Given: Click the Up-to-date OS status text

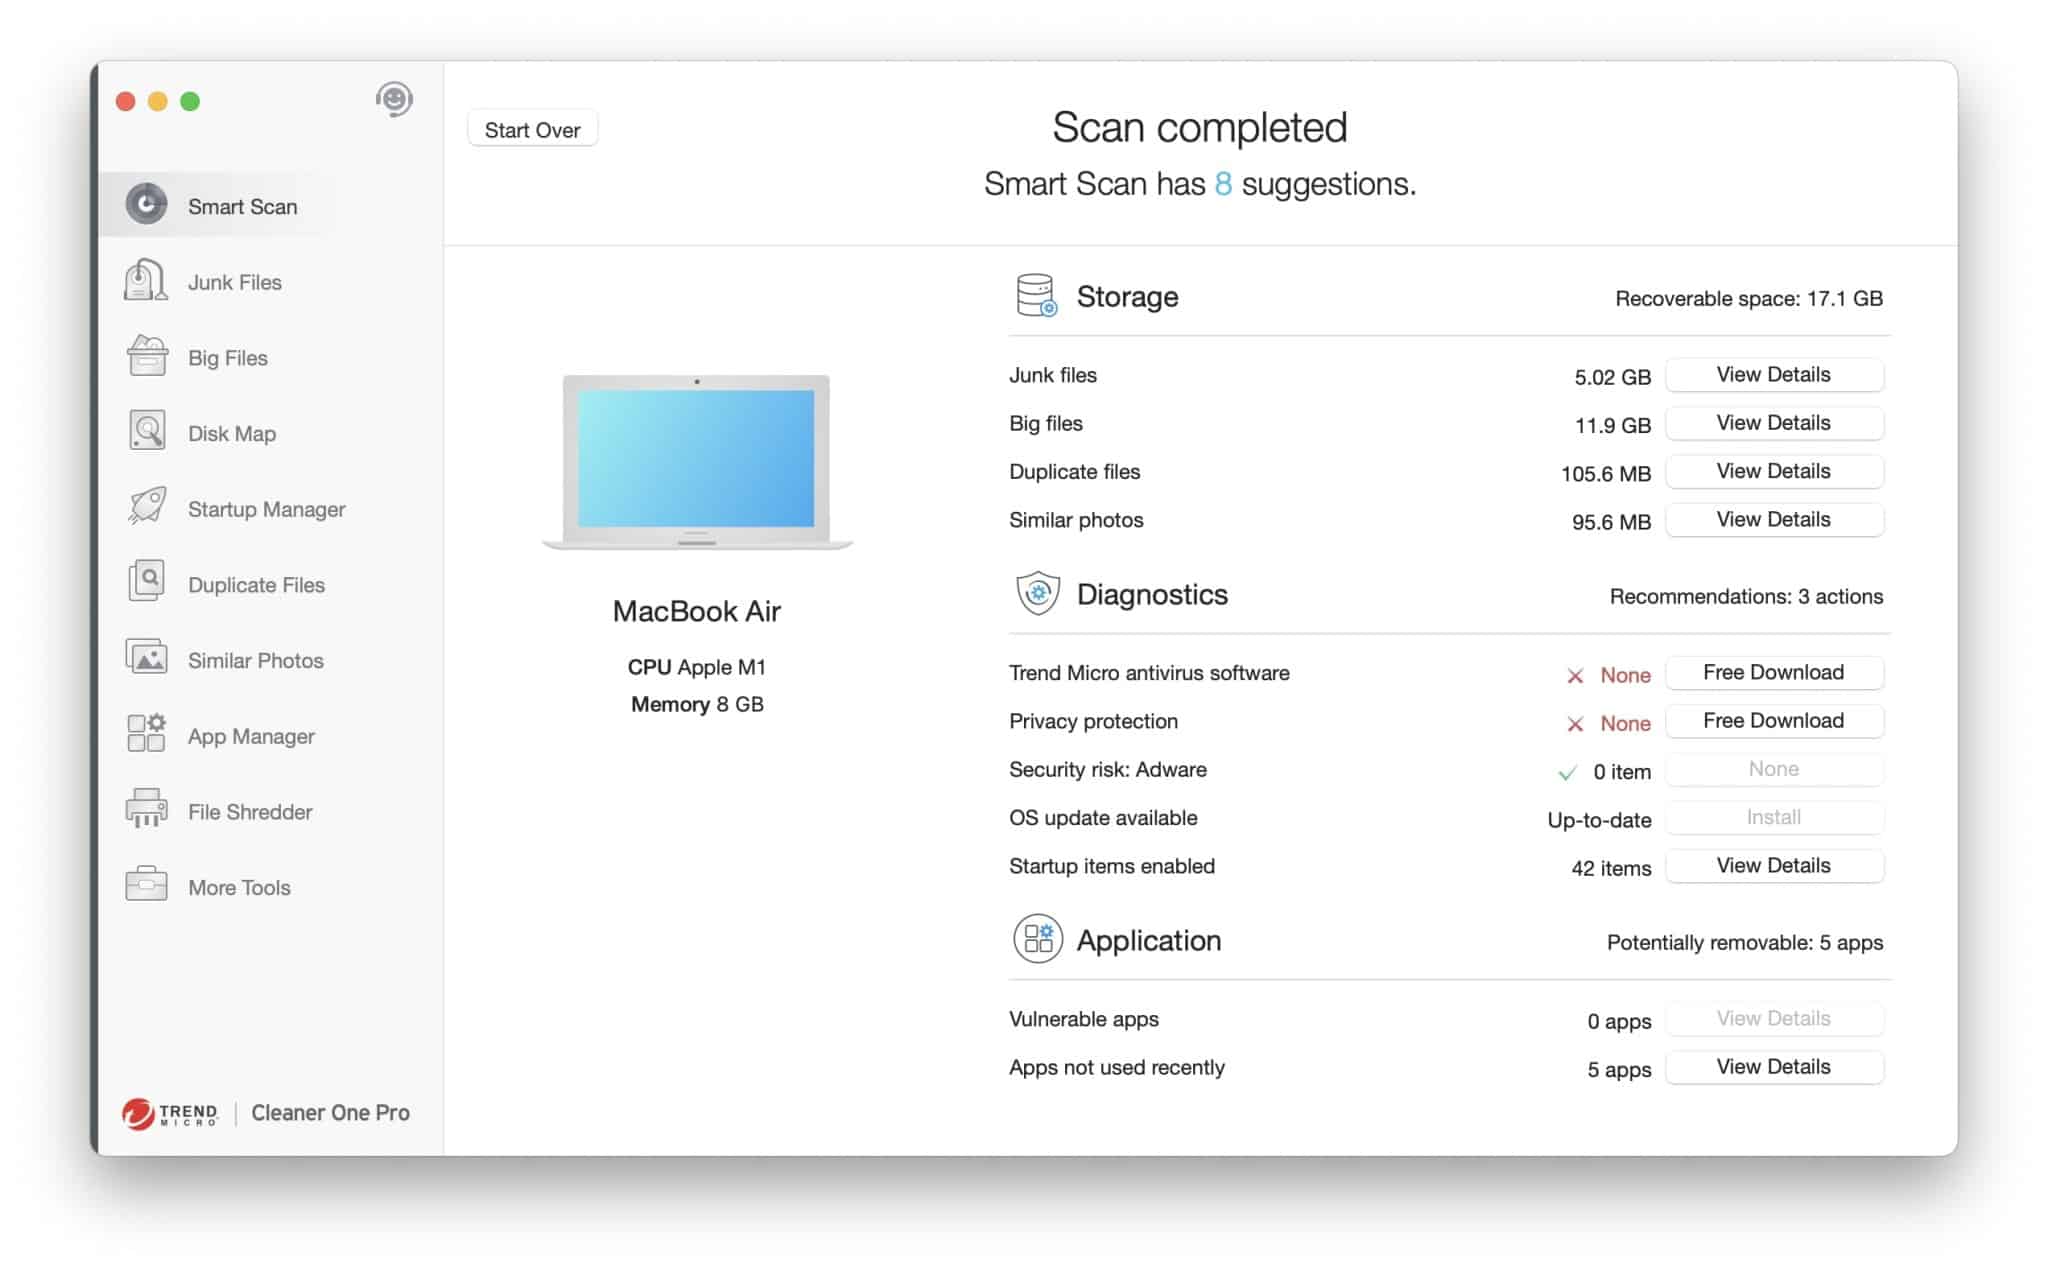Looking at the screenshot, I should pyautogui.click(x=1599, y=820).
